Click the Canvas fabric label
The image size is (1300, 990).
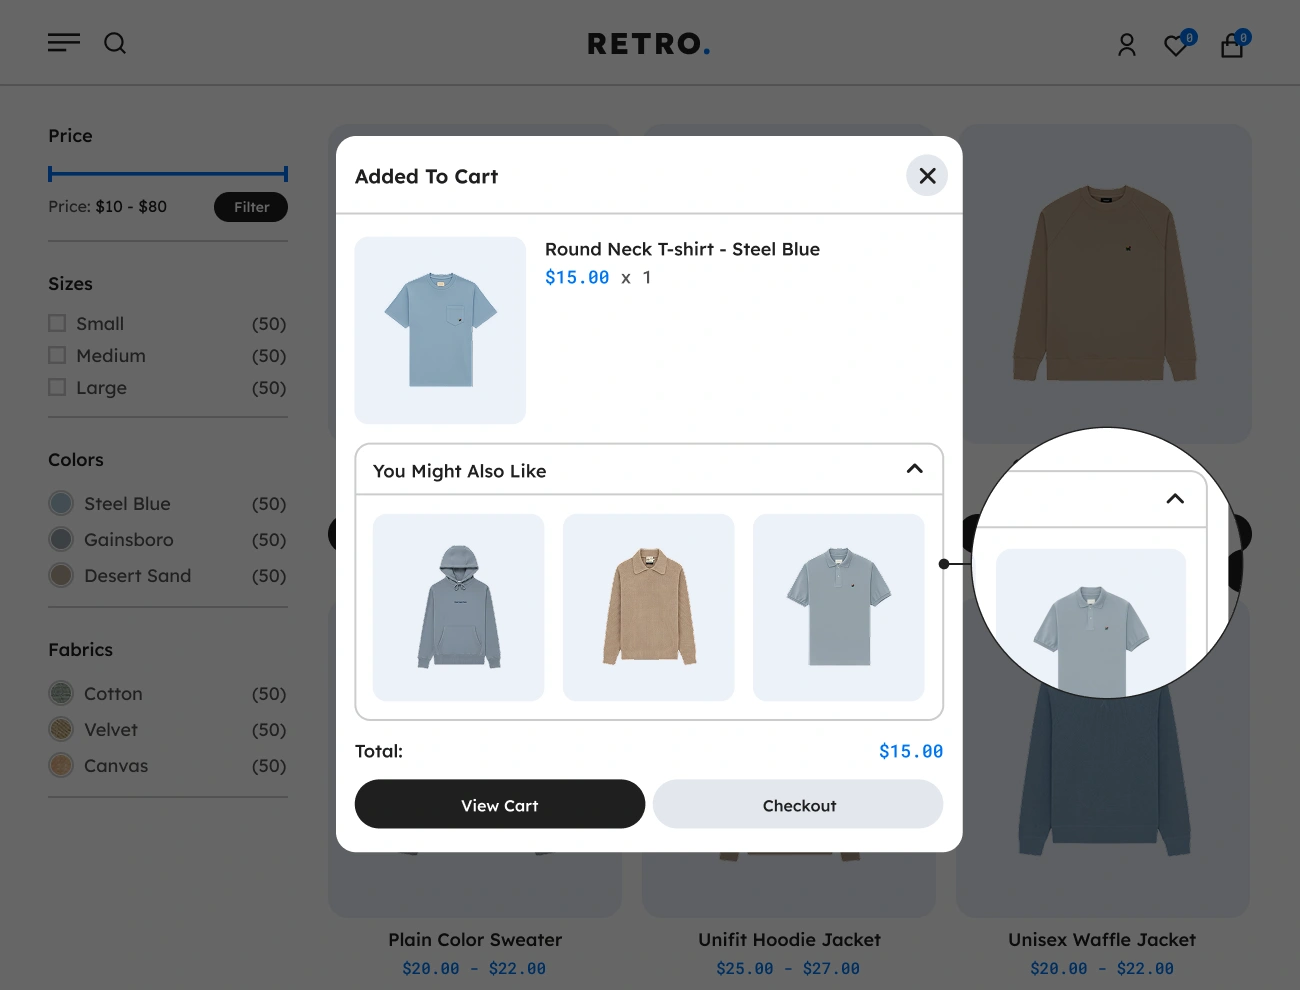pos(116,766)
